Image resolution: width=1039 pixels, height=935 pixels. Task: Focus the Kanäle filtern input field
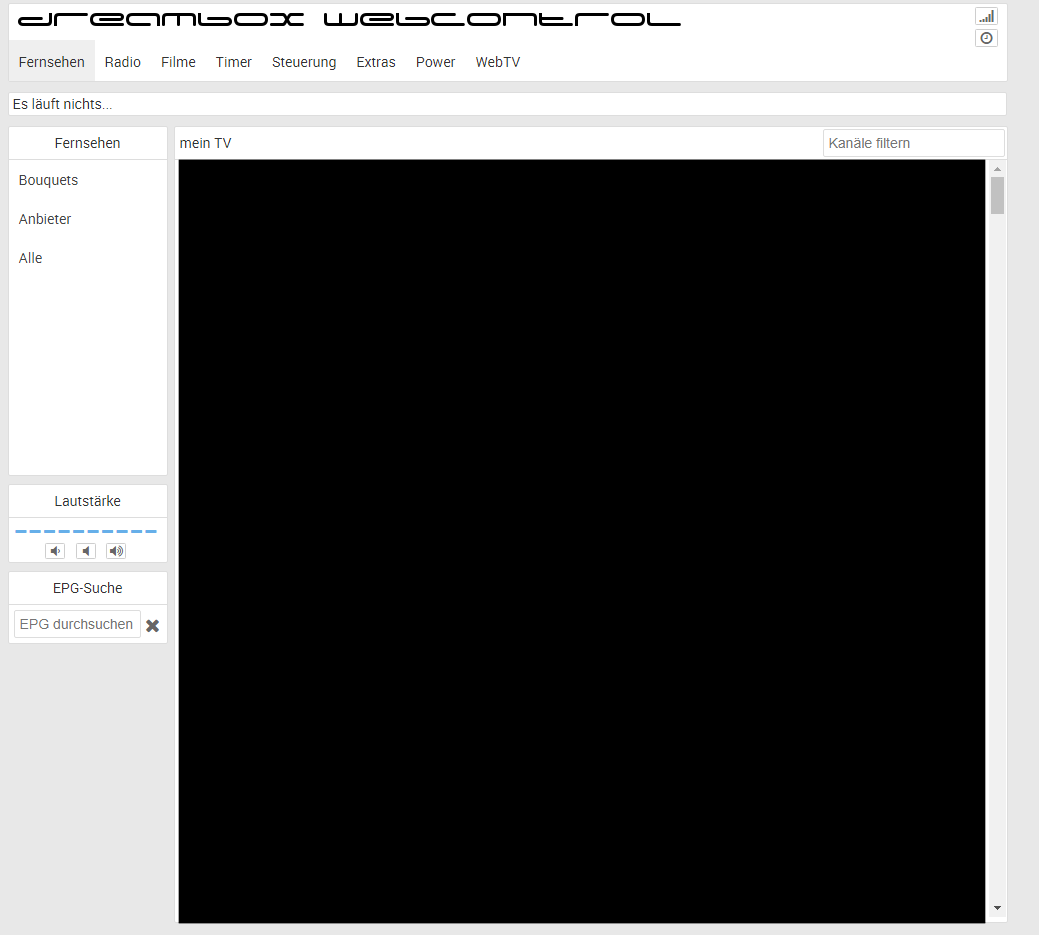[913, 143]
